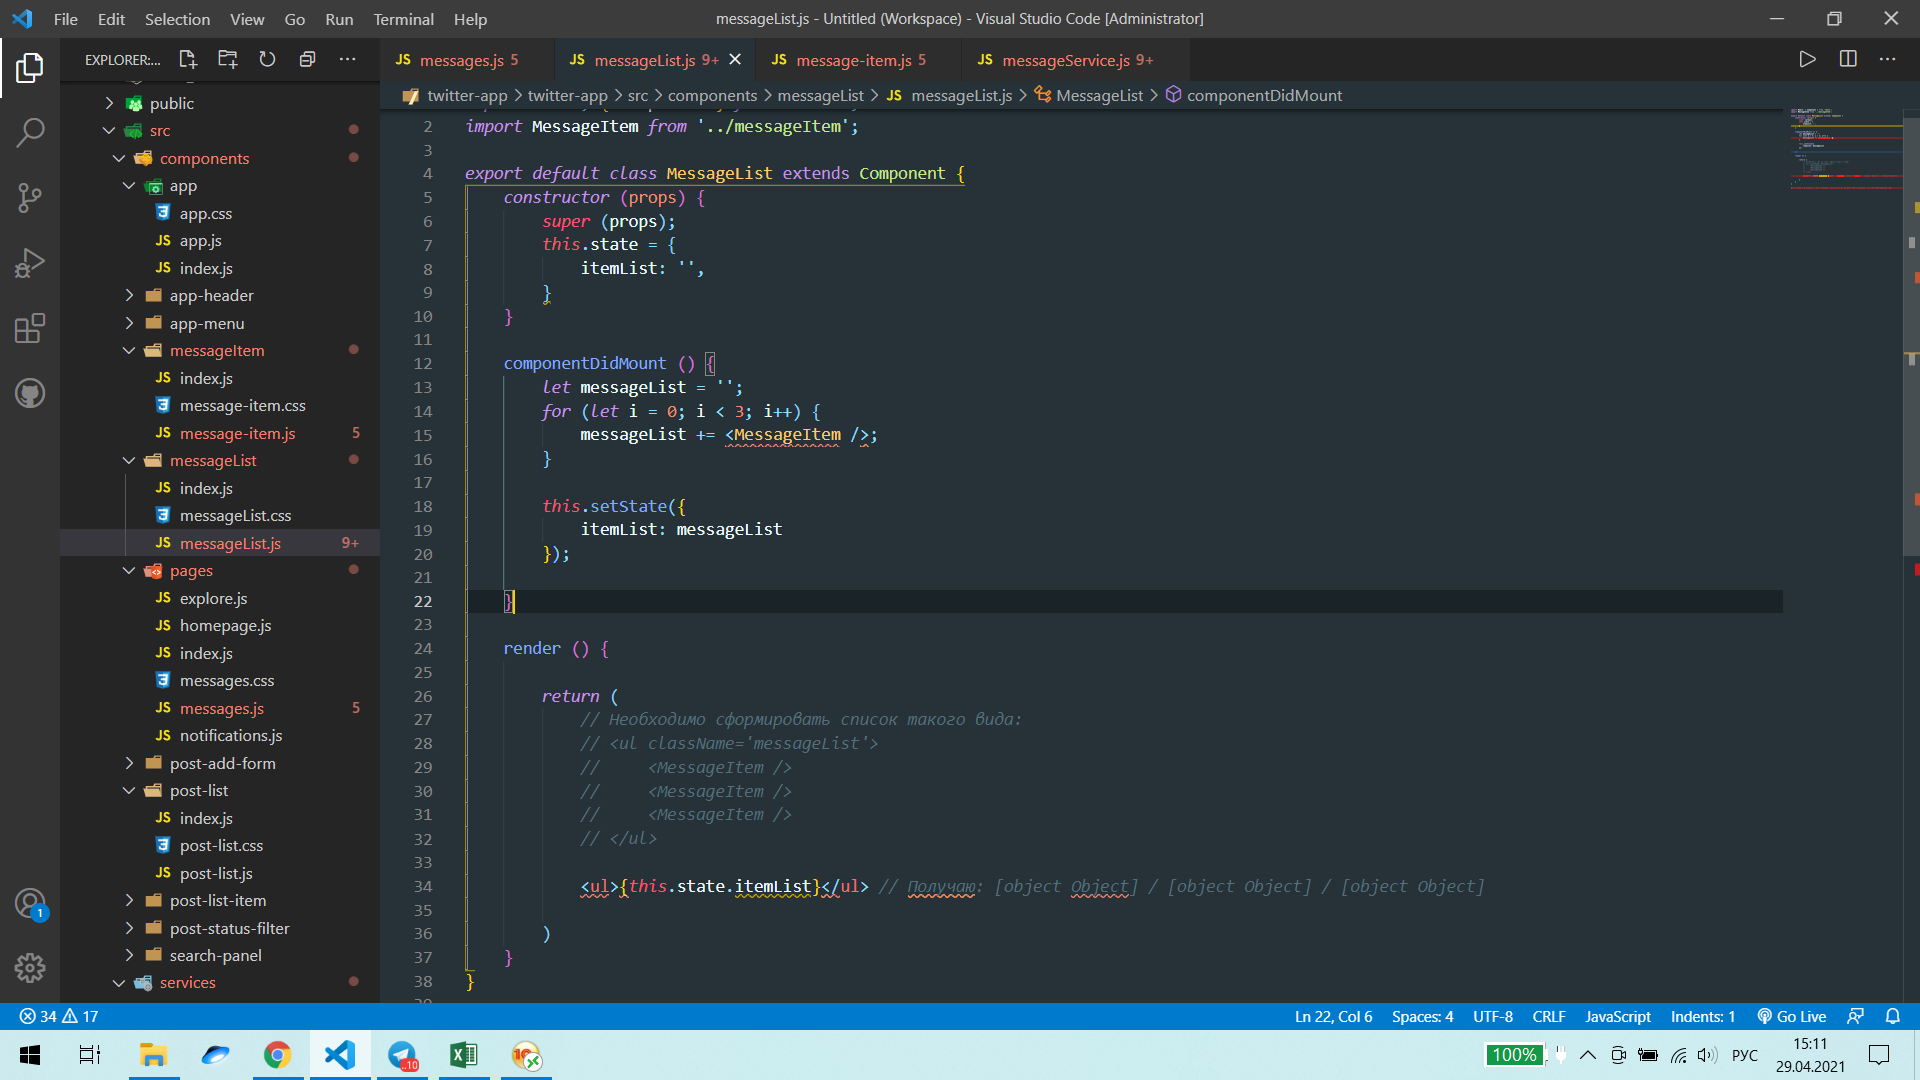Open notifications bell in status bar
Image resolution: width=1920 pixels, height=1080 pixels.
pyautogui.click(x=1893, y=1016)
